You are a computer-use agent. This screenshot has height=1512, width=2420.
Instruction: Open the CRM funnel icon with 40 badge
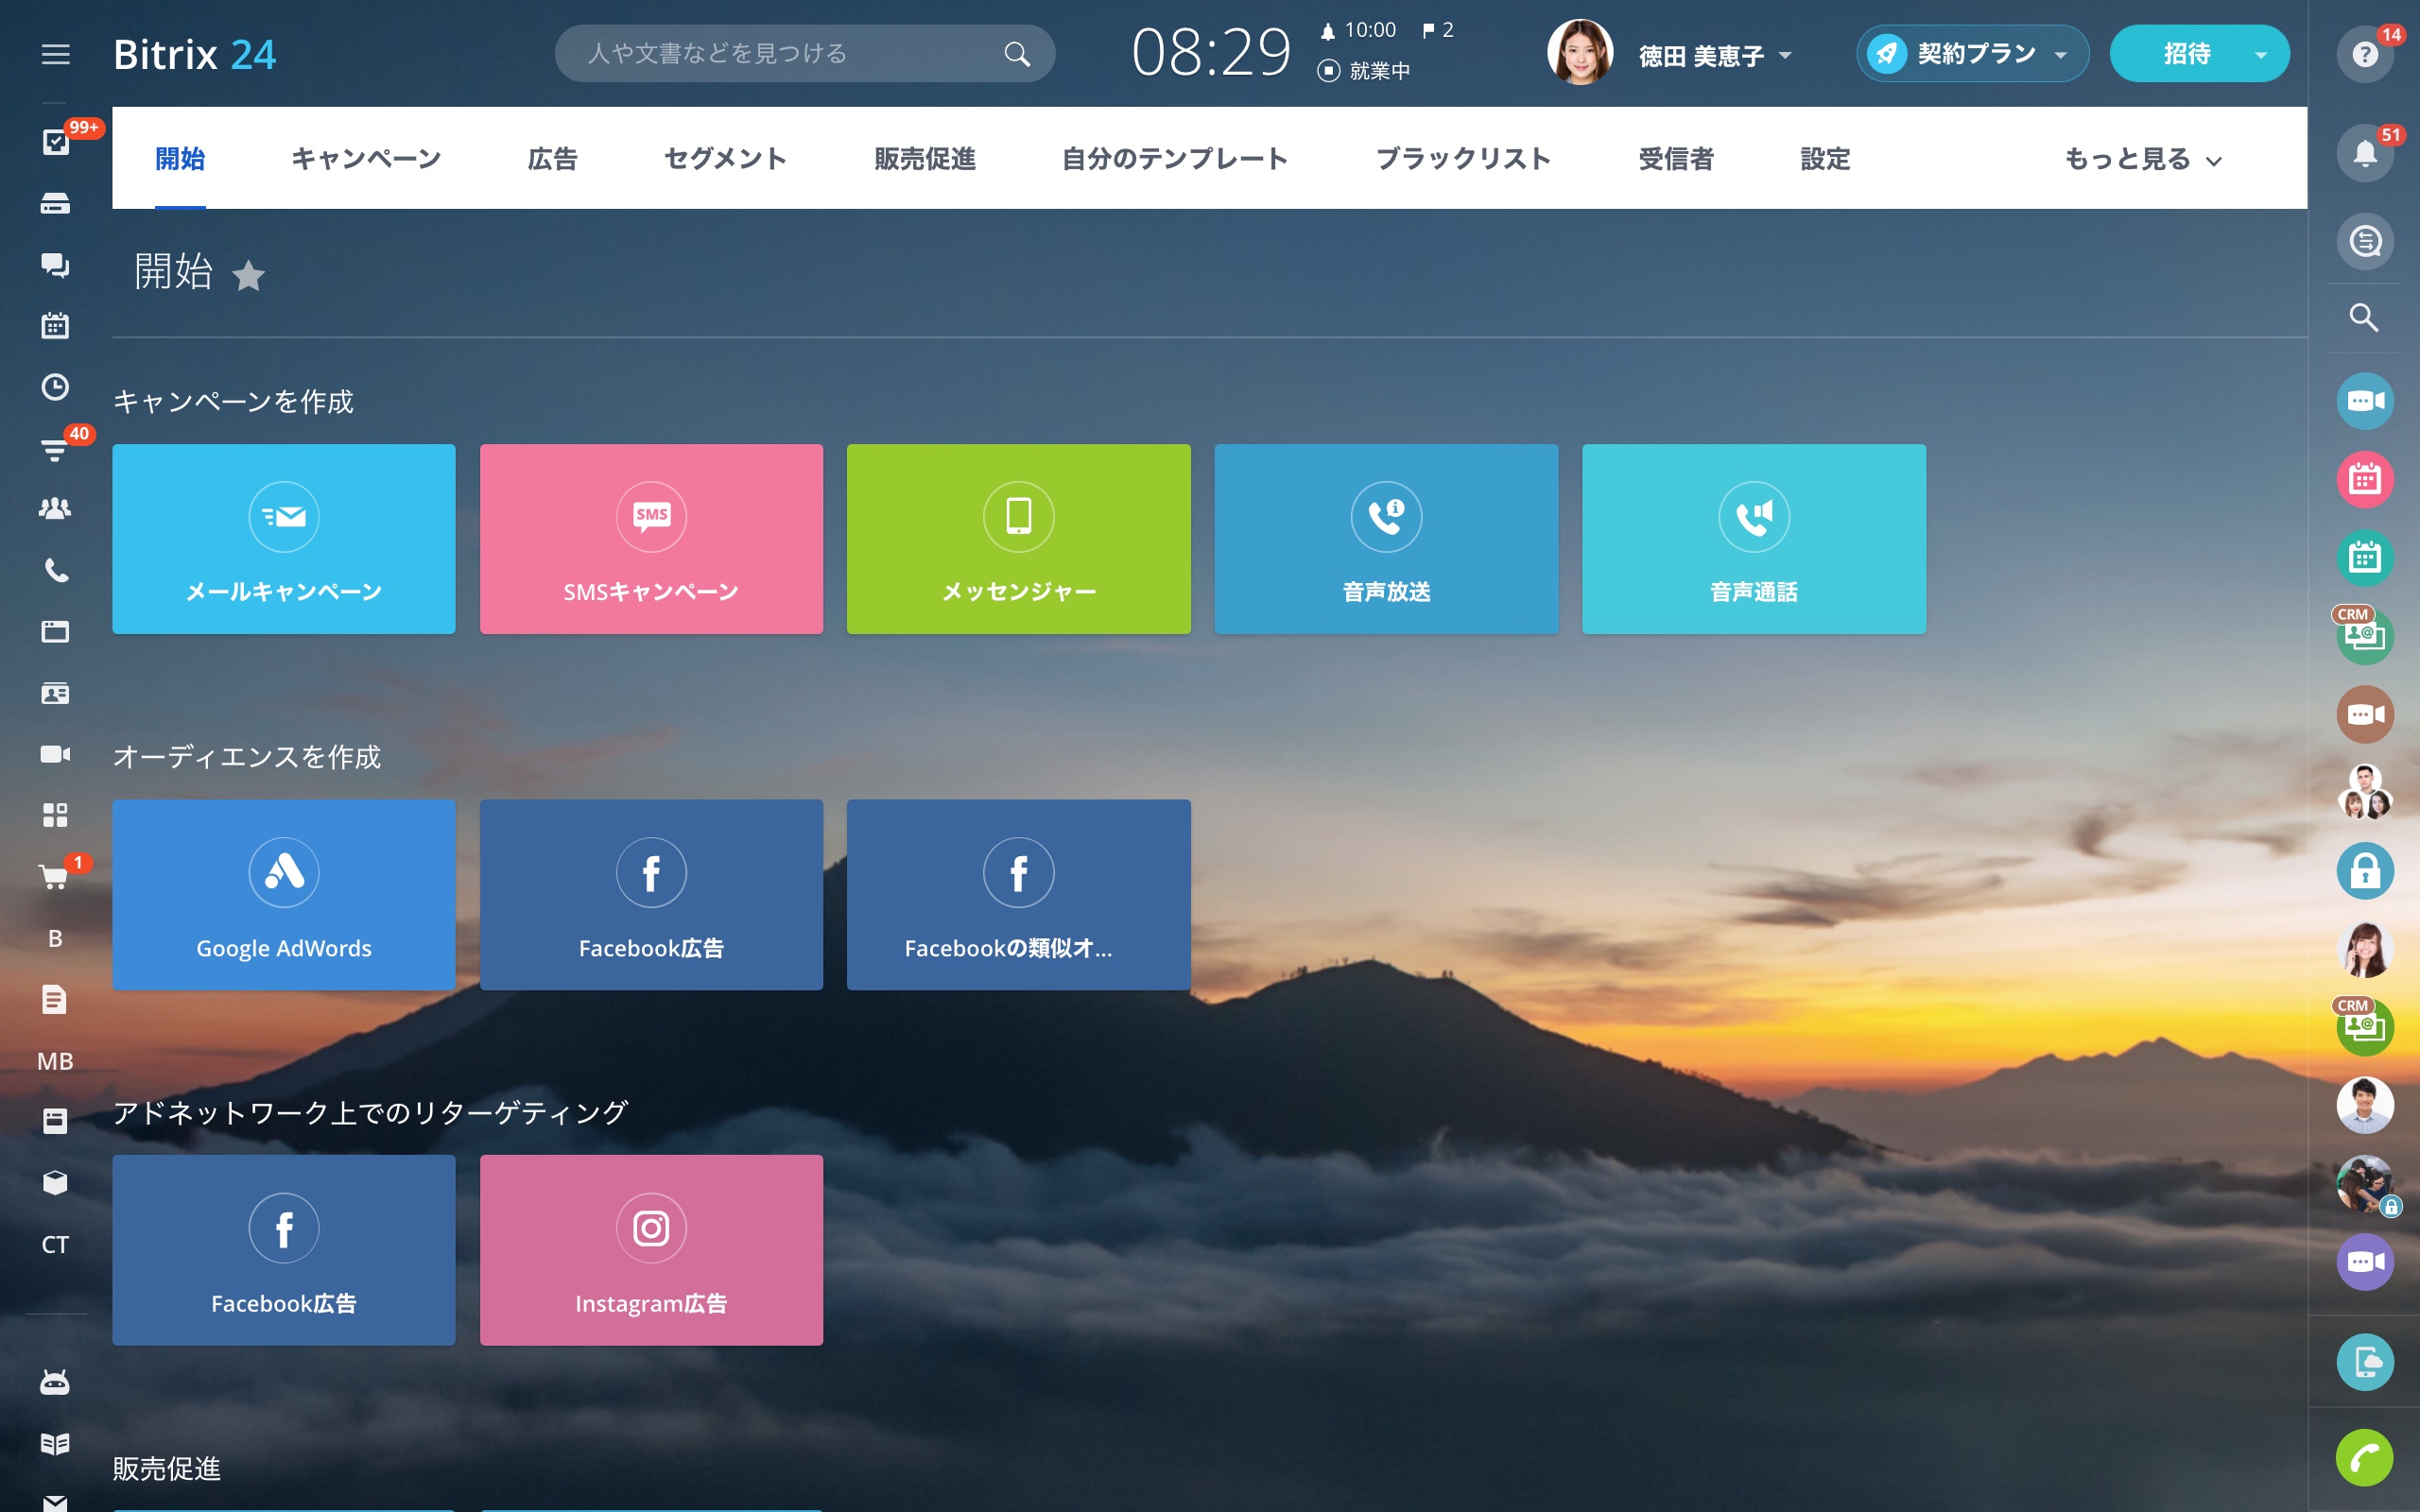pyautogui.click(x=55, y=450)
